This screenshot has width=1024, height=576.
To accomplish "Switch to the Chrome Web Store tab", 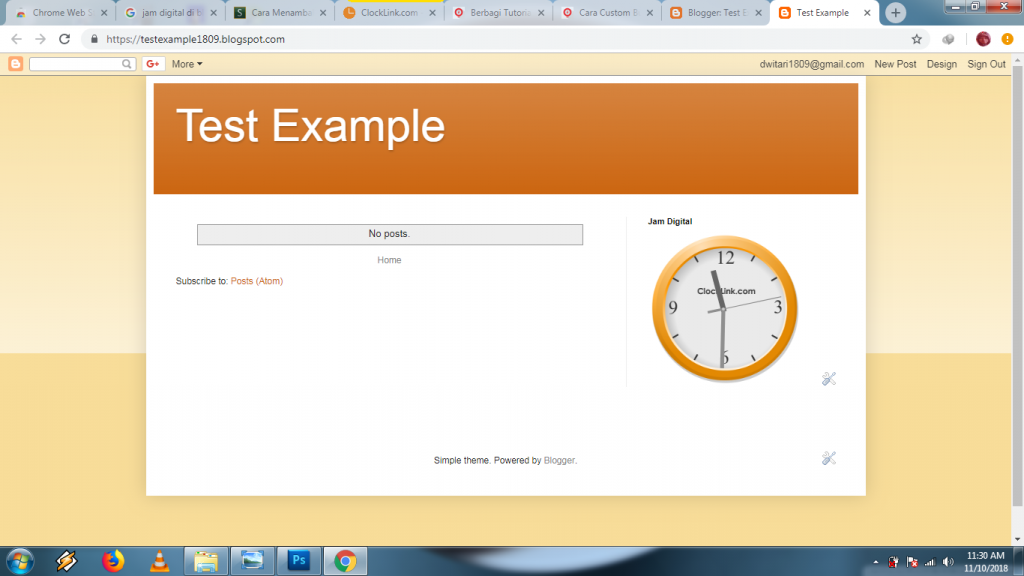I will tap(60, 12).
